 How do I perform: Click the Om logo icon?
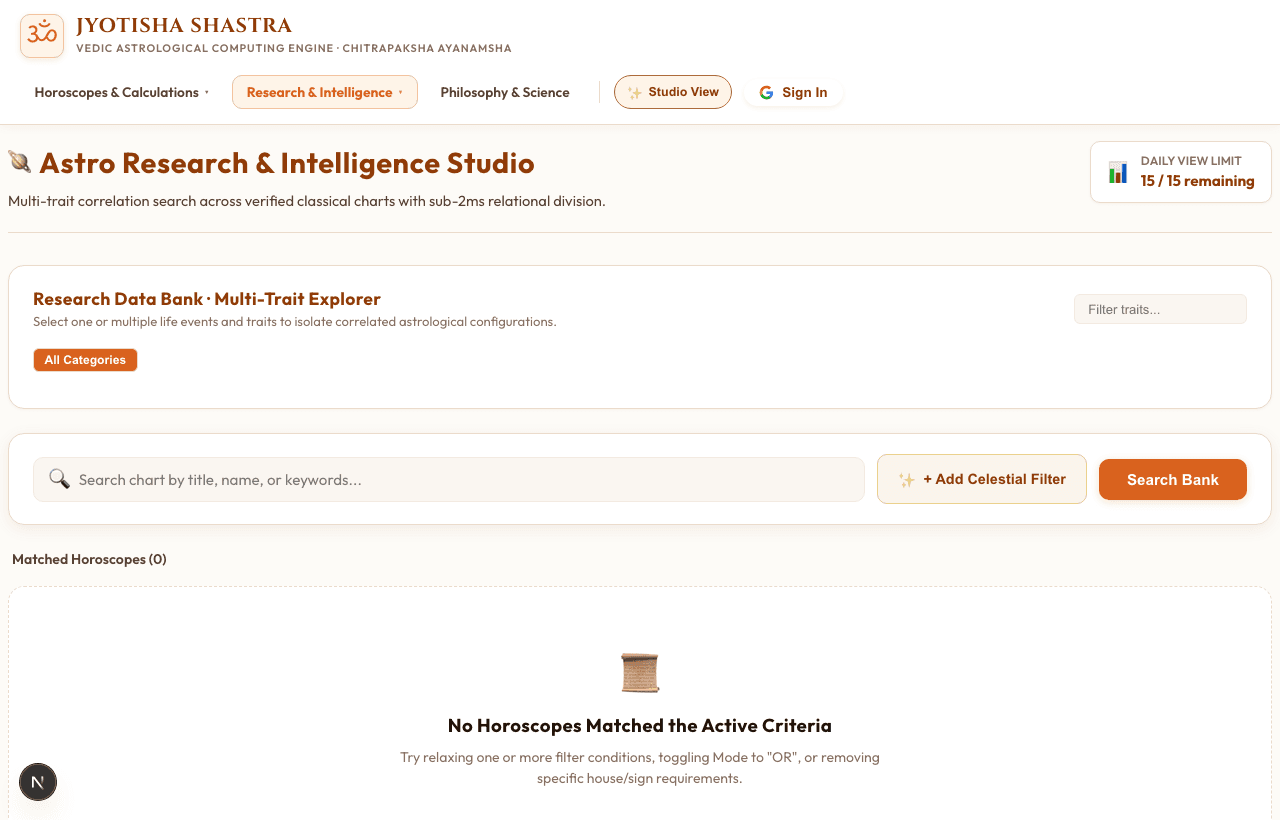(x=42, y=36)
